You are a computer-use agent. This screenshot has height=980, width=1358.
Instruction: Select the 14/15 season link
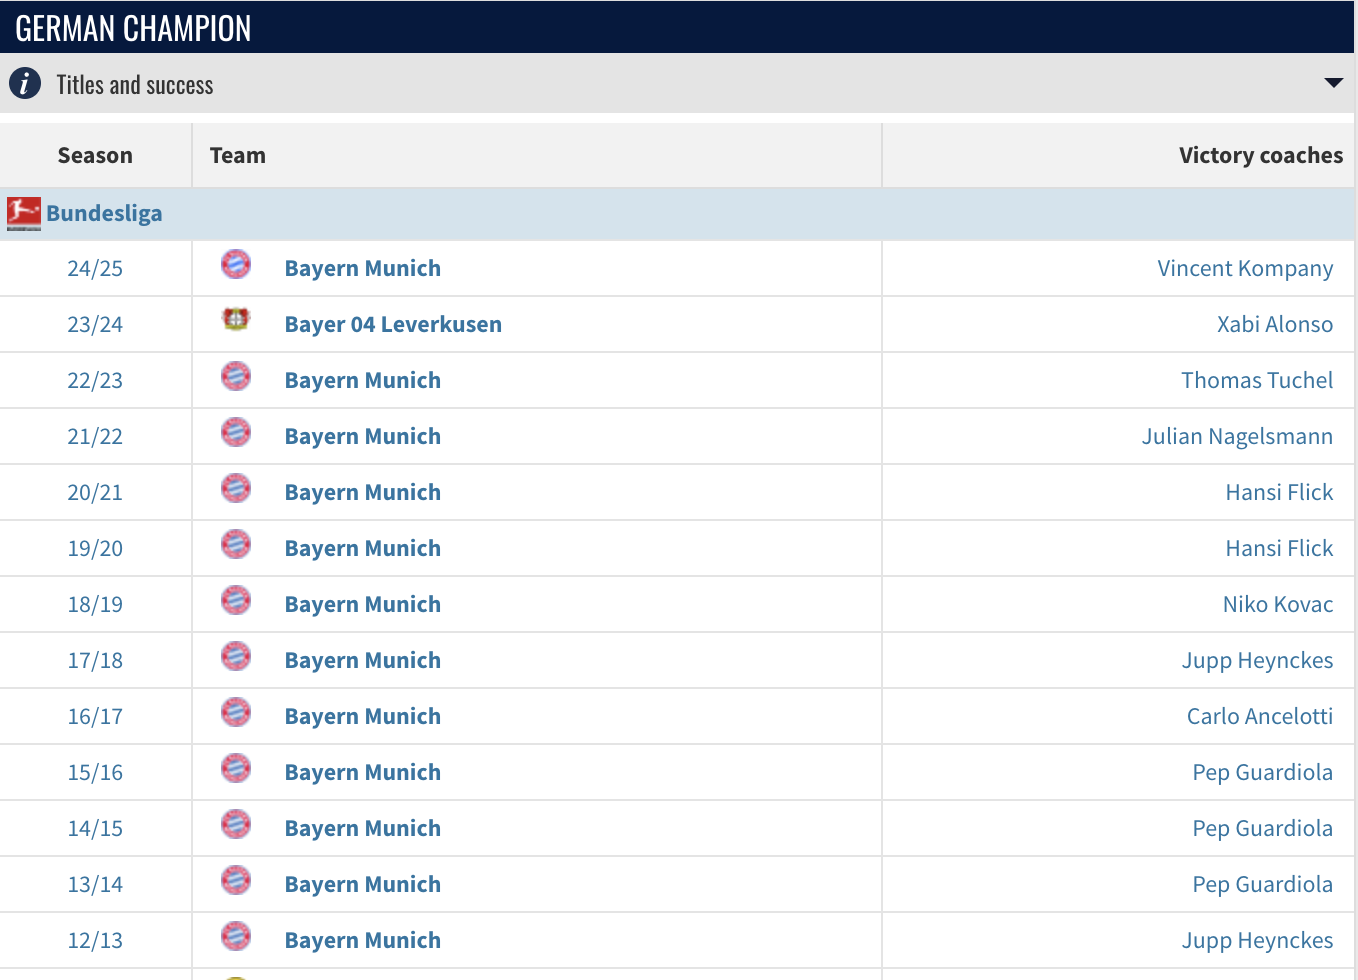(95, 828)
